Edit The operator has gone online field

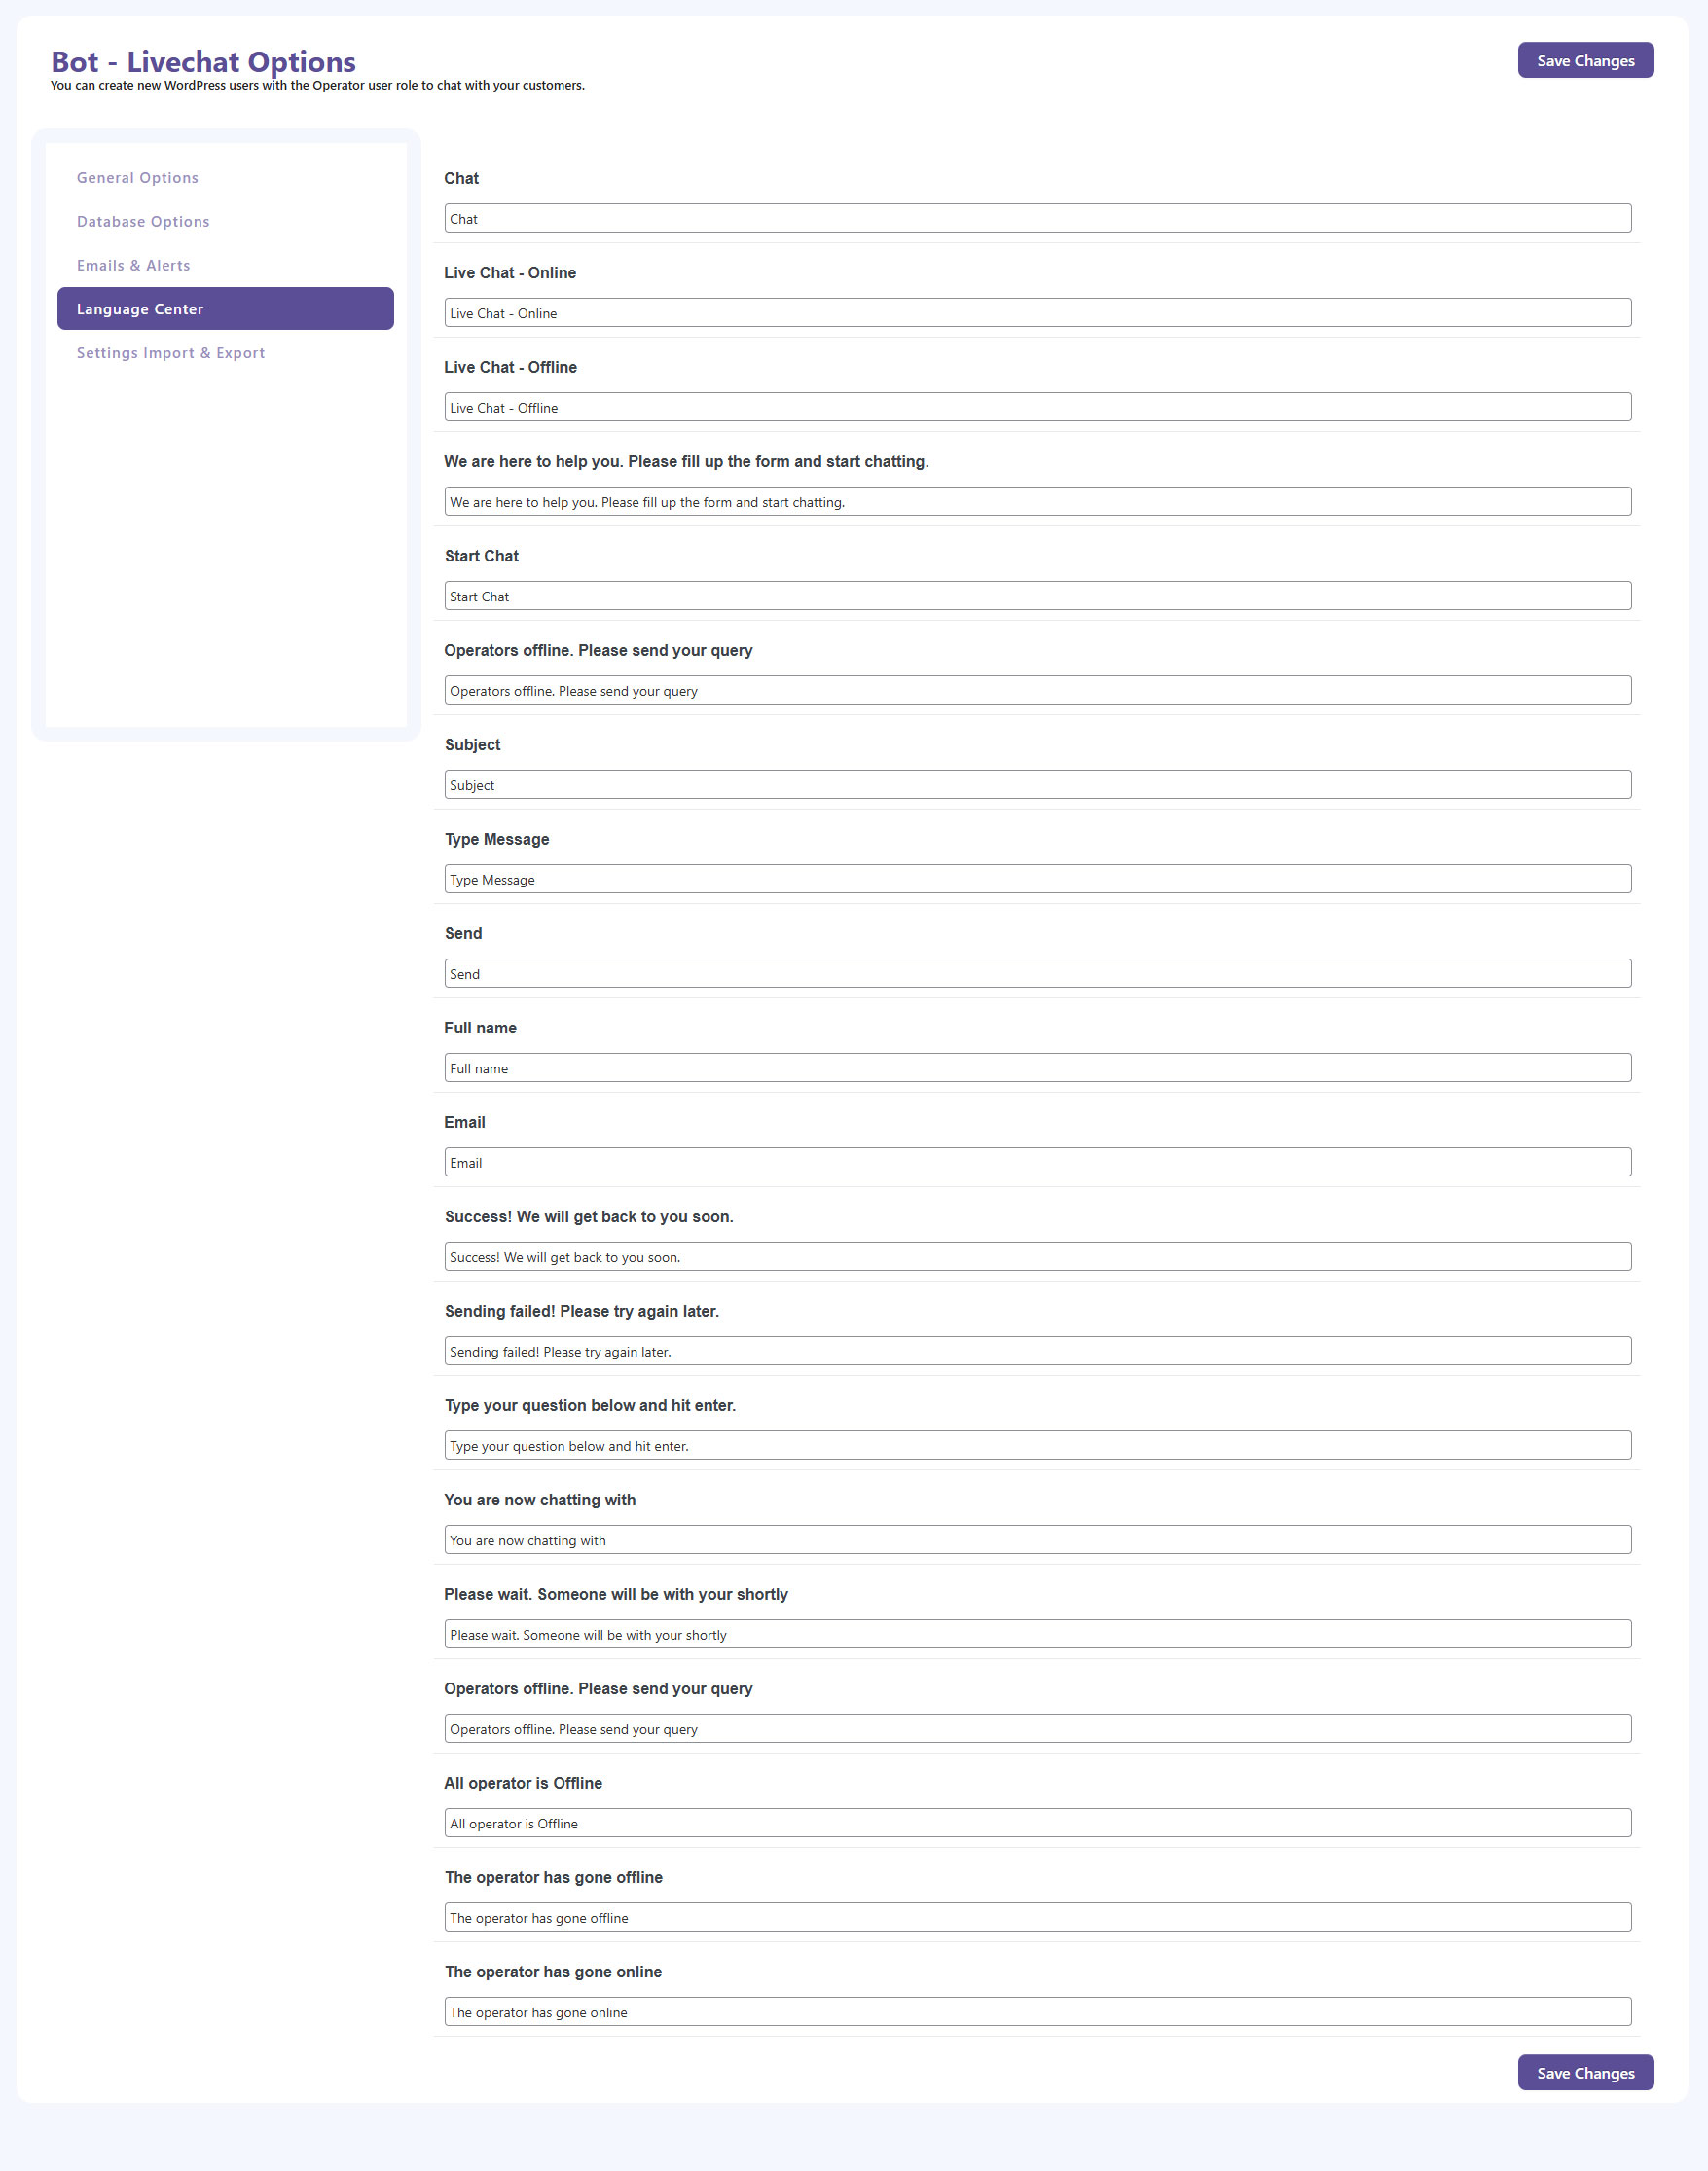pos(1037,2012)
